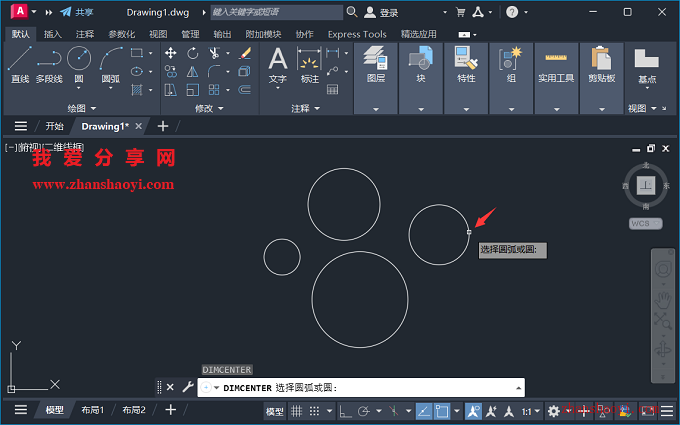Click the Sign in (登录) button

382,13
